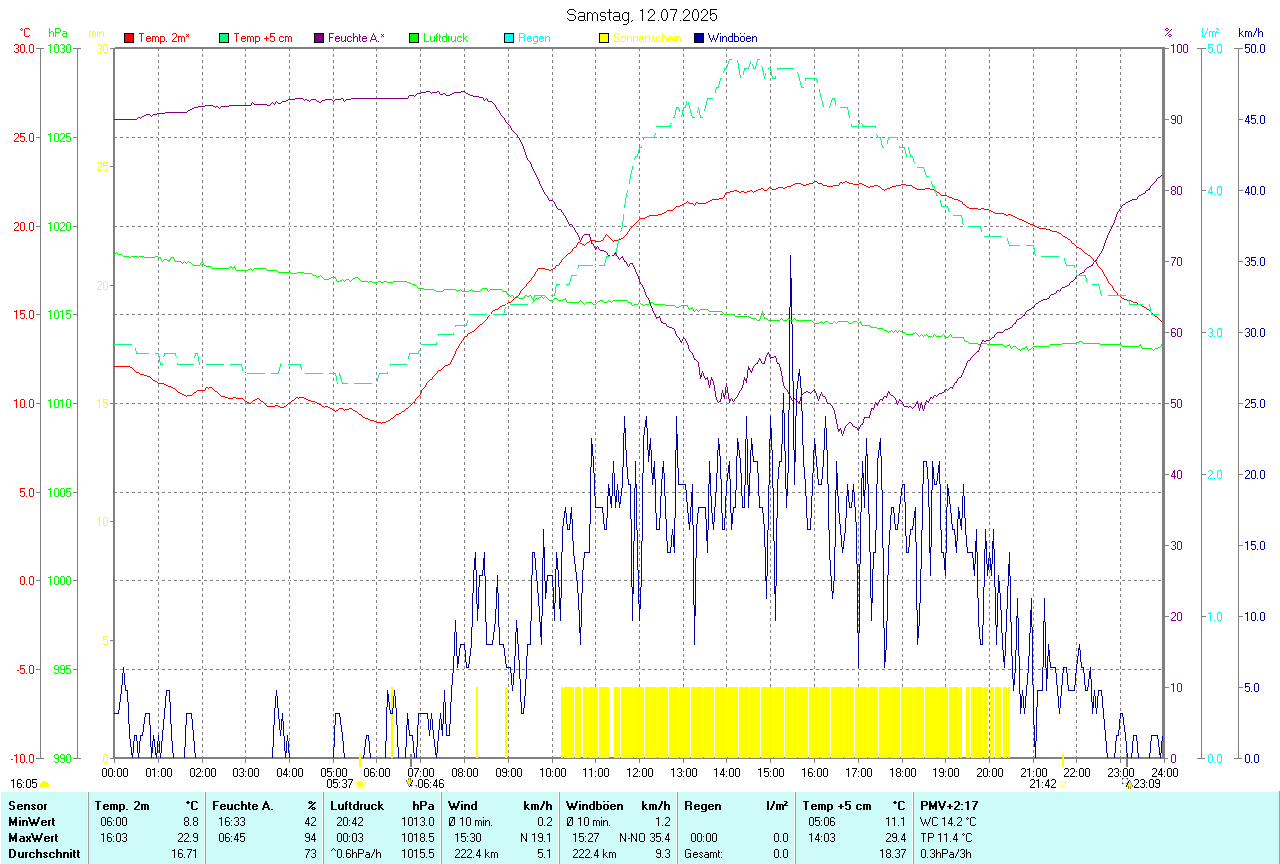The width and height of the screenshot is (1280, 864).
Task: Click the hPa axis unit label
Action: click(x=58, y=33)
